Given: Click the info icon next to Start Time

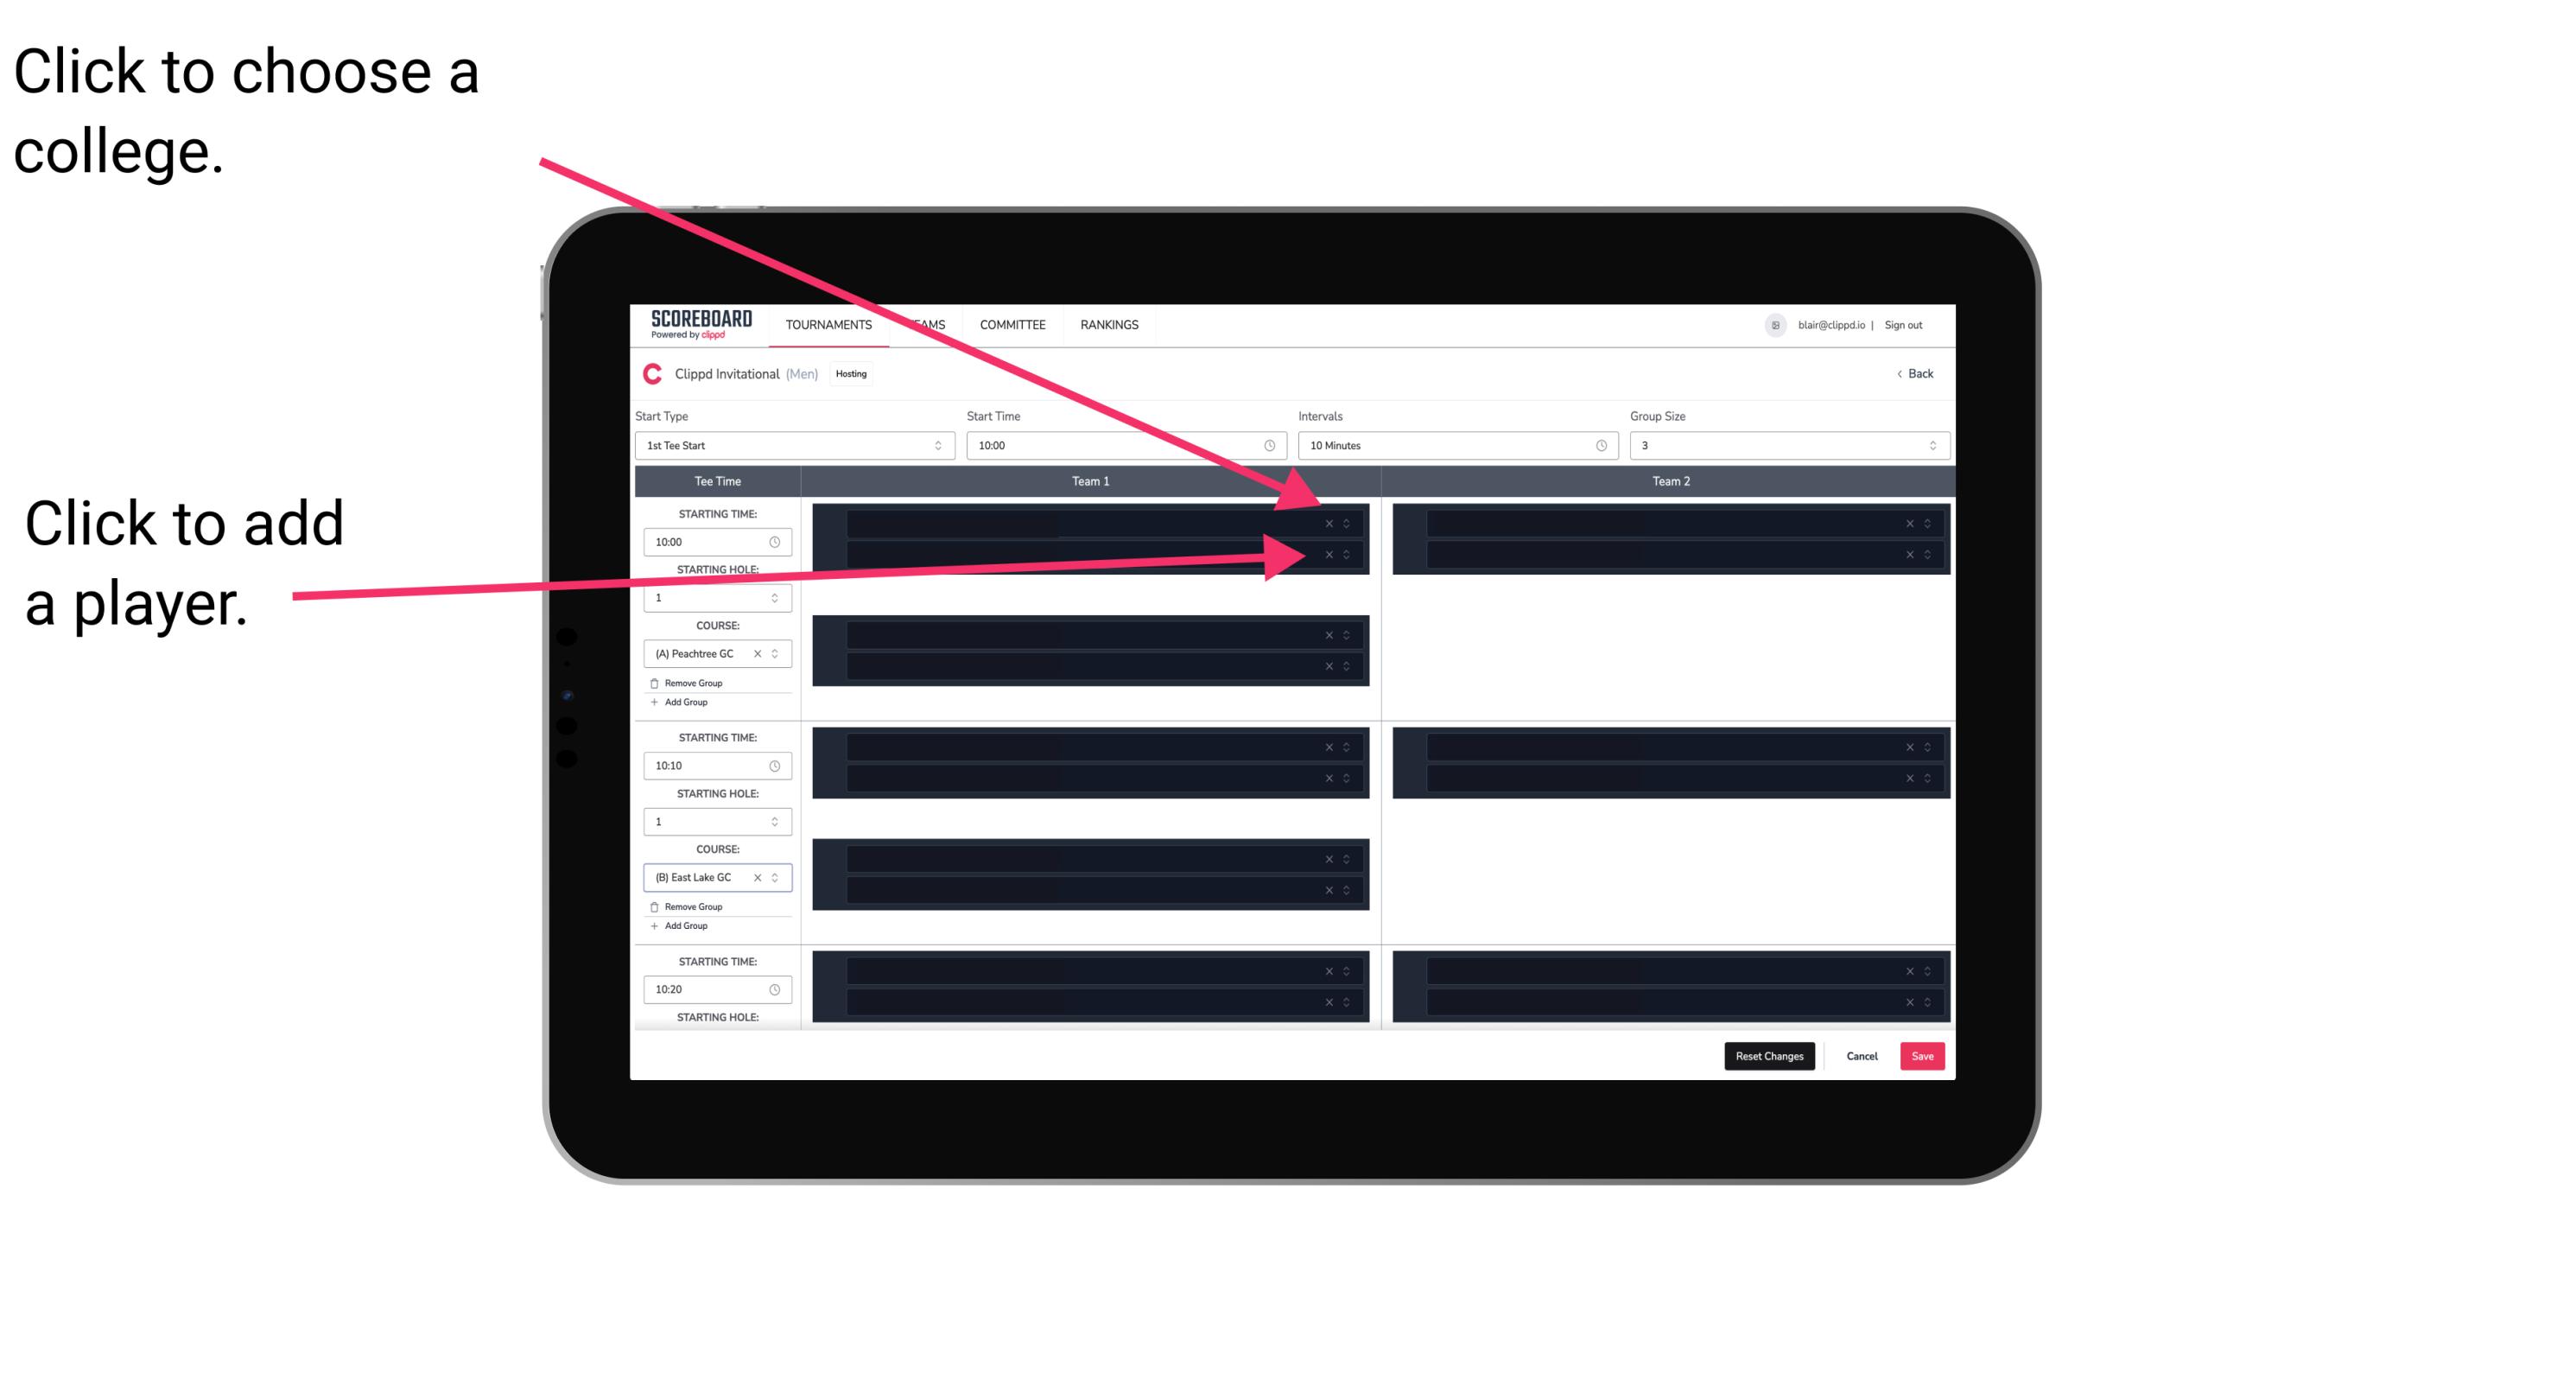Looking at the screenshot, I should point(1274,446).
